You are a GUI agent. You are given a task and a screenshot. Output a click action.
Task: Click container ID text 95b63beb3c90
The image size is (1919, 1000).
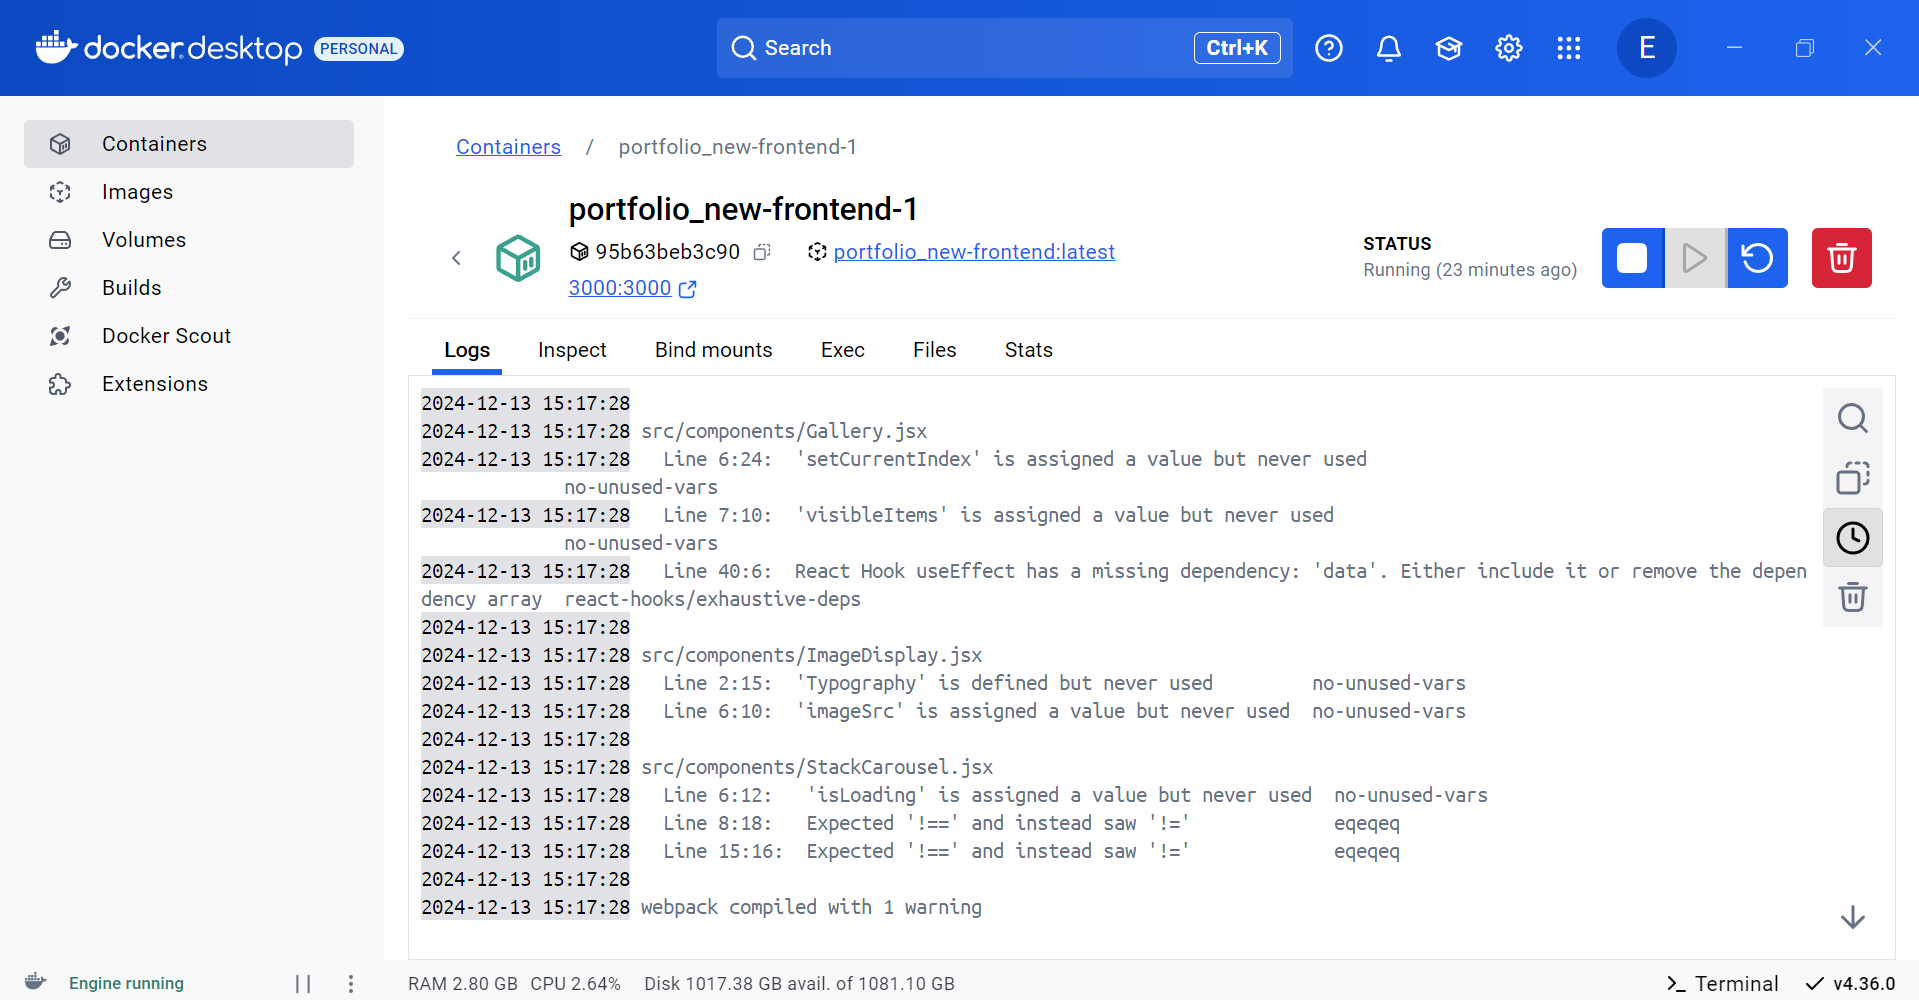point(668,252)
